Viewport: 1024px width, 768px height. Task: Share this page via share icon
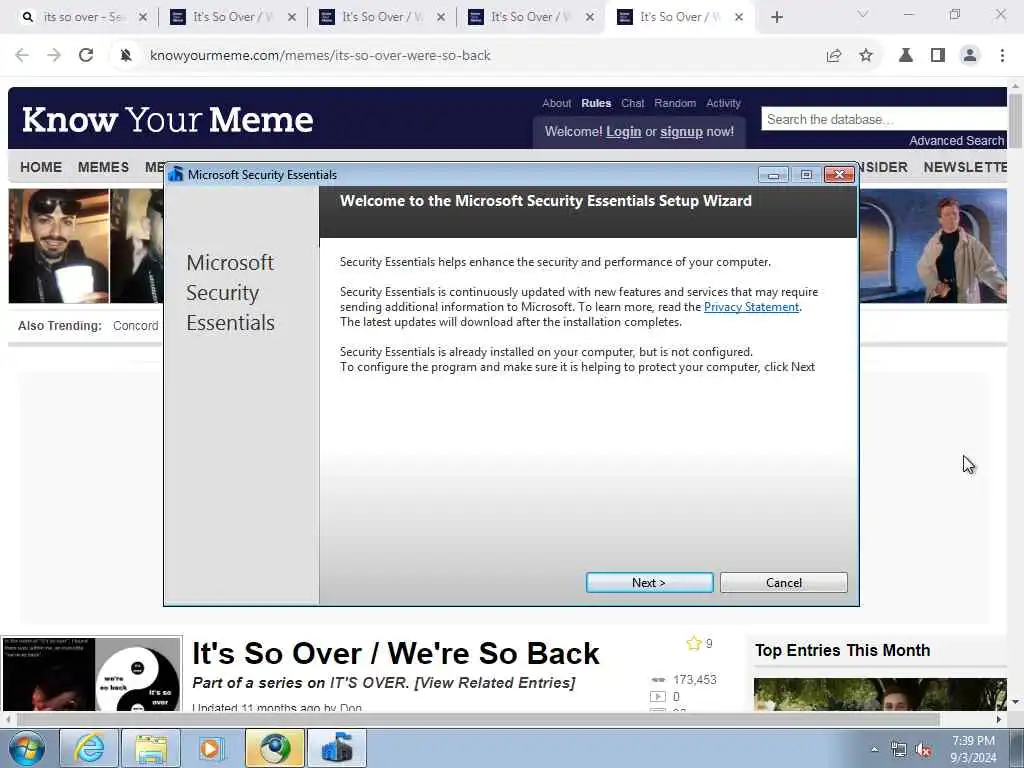click(834, 56)
